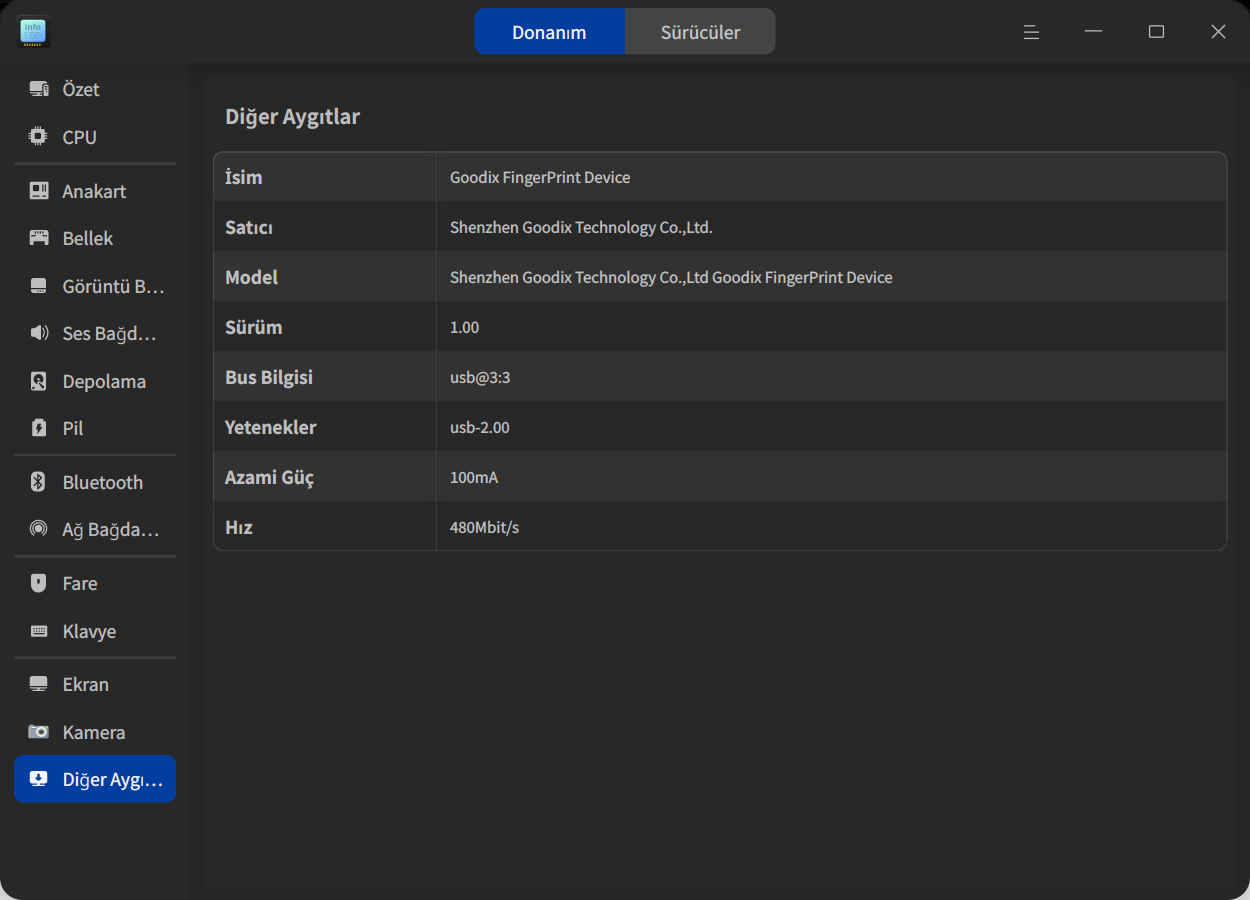The image size is (1250, 900).
Task: Click the Klavye keyboard icon
Action: pos(39,631)
